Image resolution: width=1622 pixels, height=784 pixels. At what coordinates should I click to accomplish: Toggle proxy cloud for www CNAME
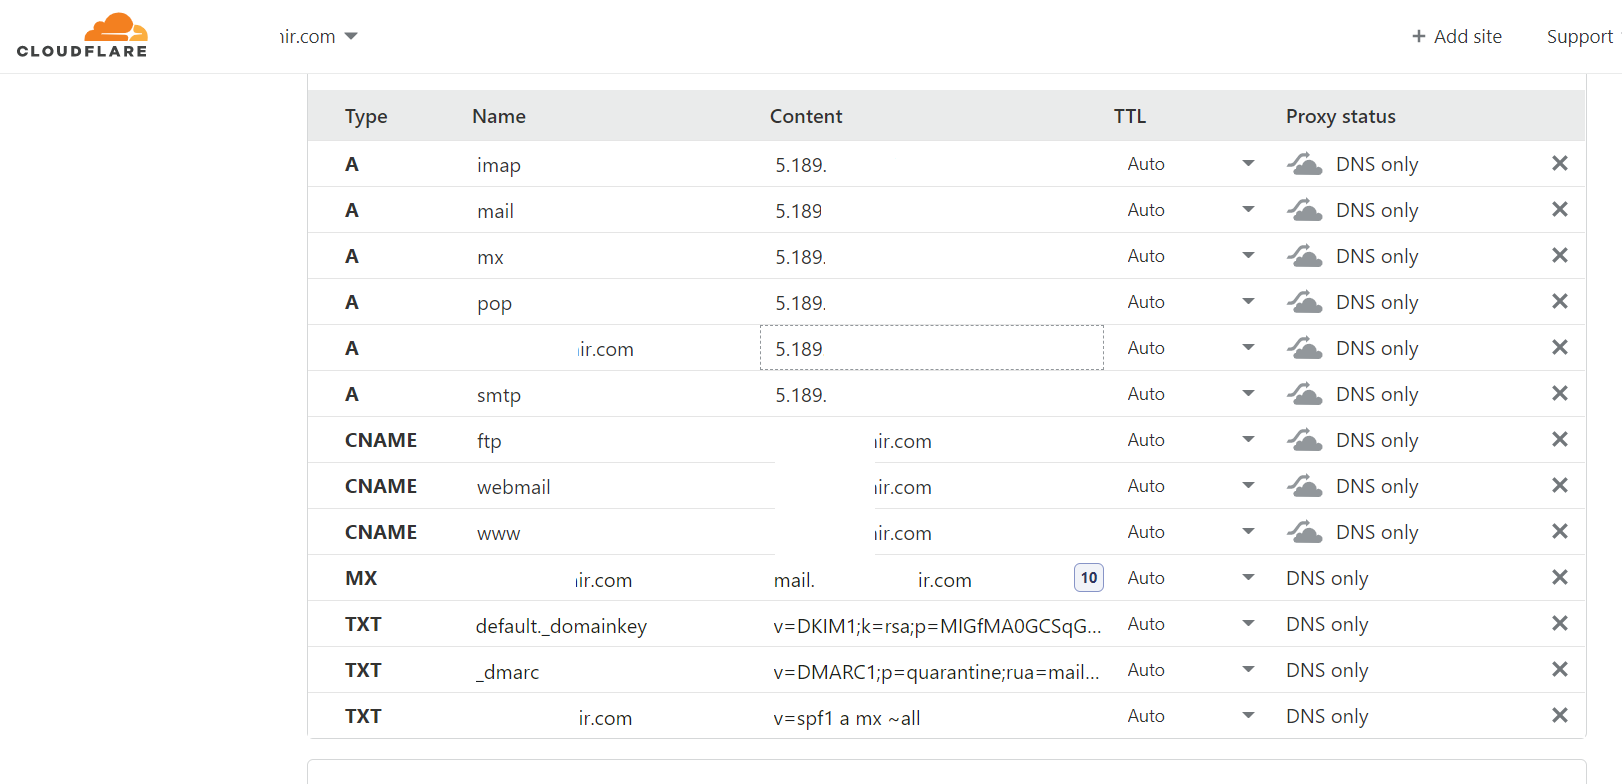point(1304,532)
